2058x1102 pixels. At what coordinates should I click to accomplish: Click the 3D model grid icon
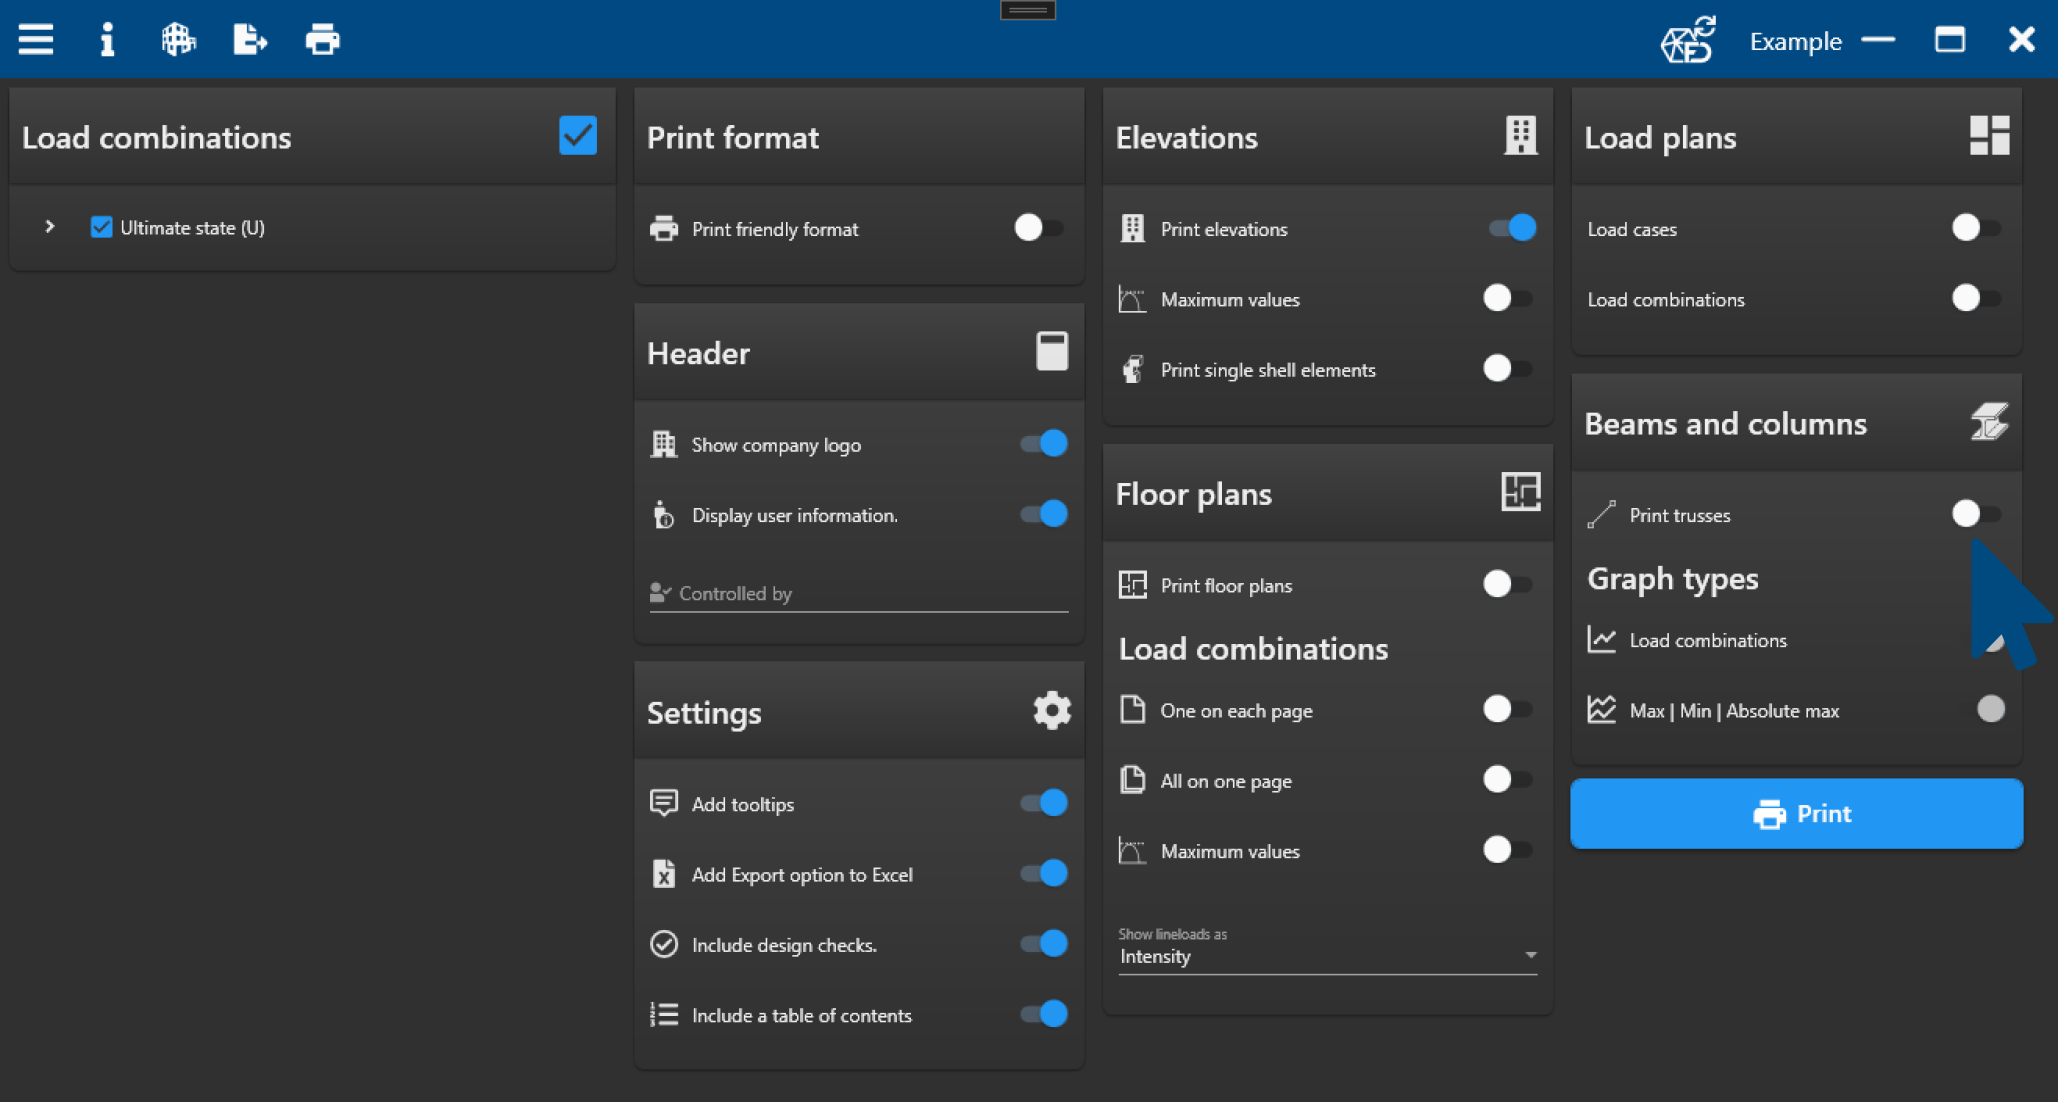coord(178,40)
